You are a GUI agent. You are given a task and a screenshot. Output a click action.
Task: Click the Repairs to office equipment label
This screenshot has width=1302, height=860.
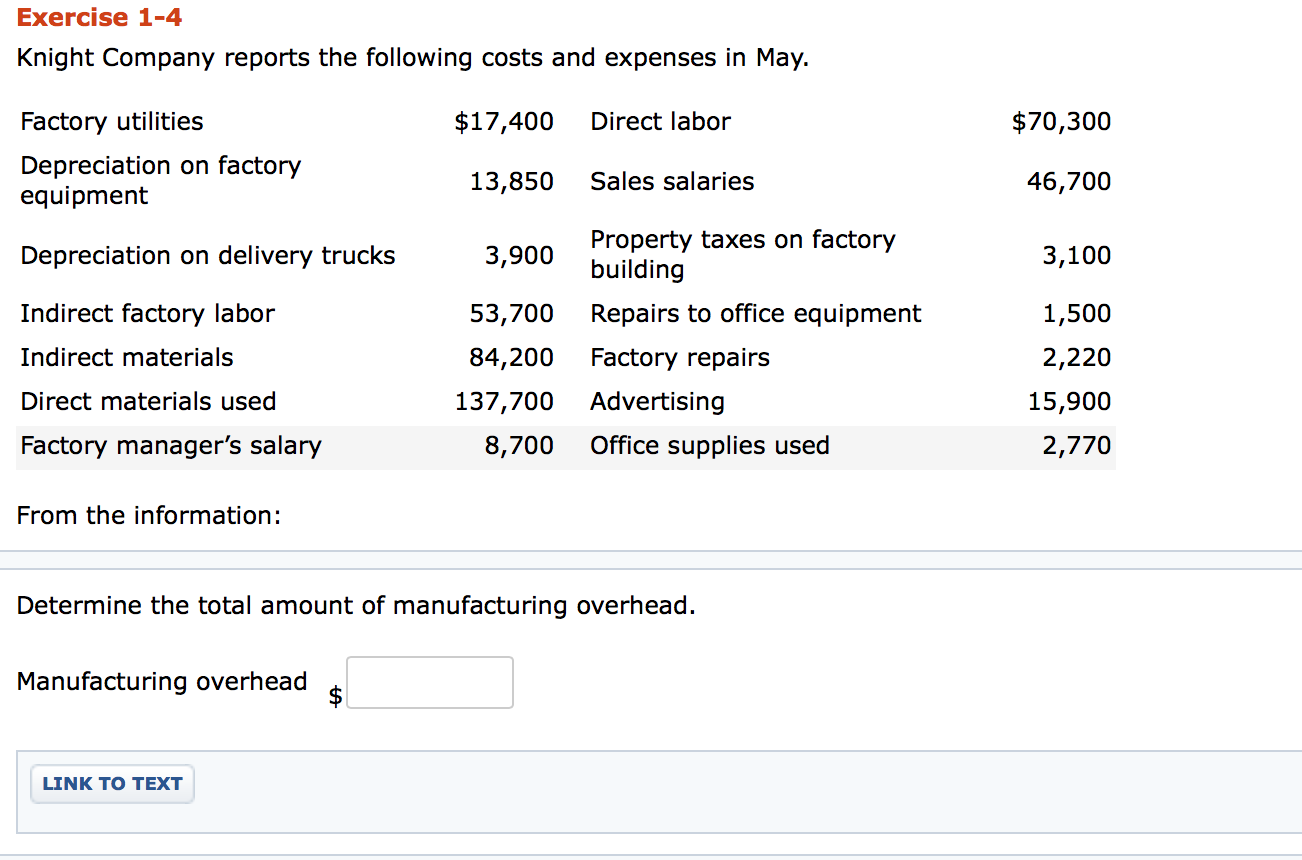coord(755,313)
